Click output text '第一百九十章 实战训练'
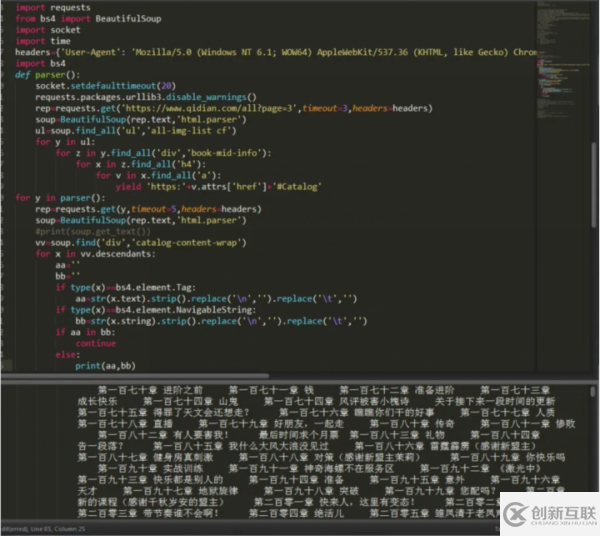This screenshot has height=536, width=600. point(150,469)
